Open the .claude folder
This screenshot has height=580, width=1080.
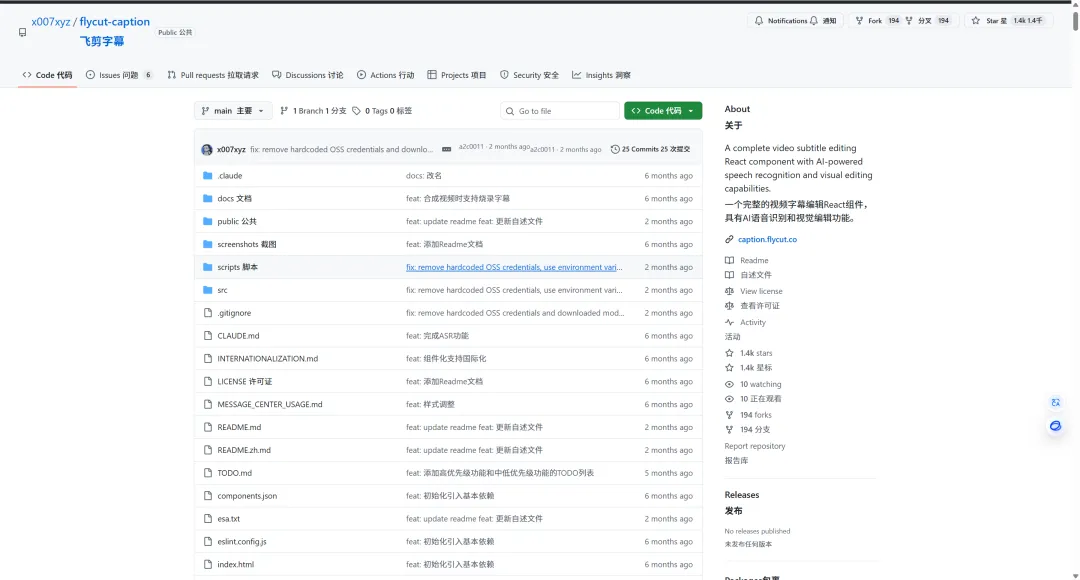coord(229,176)
